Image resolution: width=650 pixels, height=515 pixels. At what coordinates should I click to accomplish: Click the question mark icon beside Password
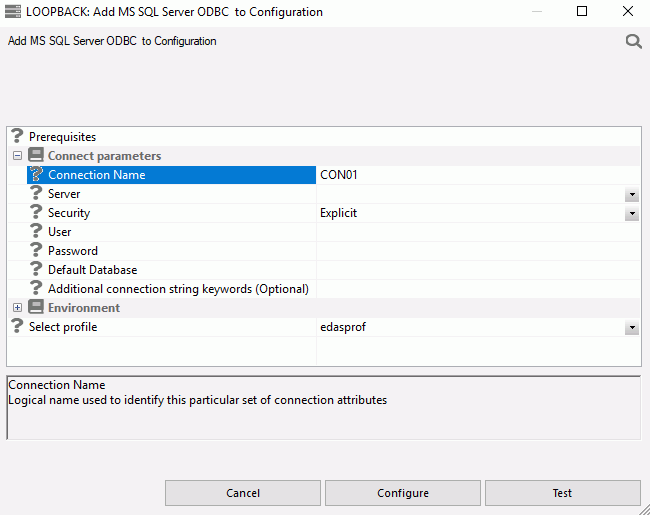pyautogui.click(x=36, y=250)
